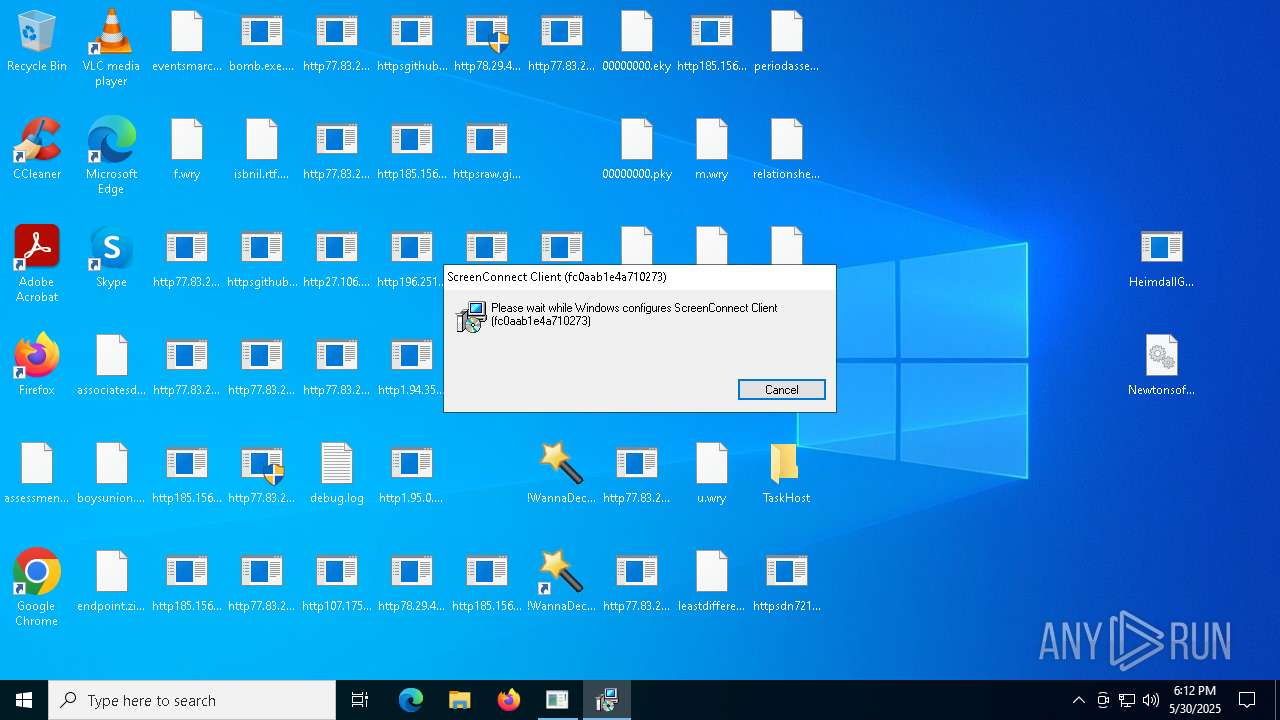The height and width of the screenshot is (720, 1280).
Task: Open the Recycle Bin
Action: tap(37, 41)
